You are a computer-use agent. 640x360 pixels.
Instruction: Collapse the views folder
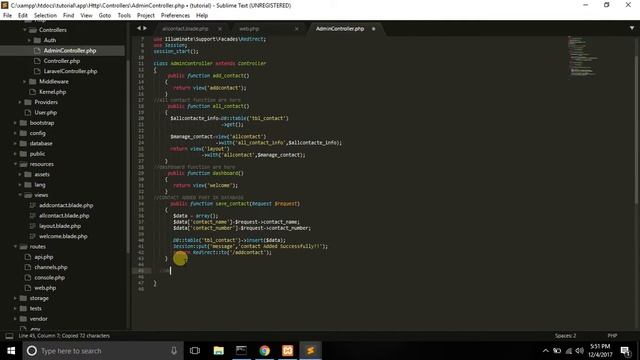point(20,195)
